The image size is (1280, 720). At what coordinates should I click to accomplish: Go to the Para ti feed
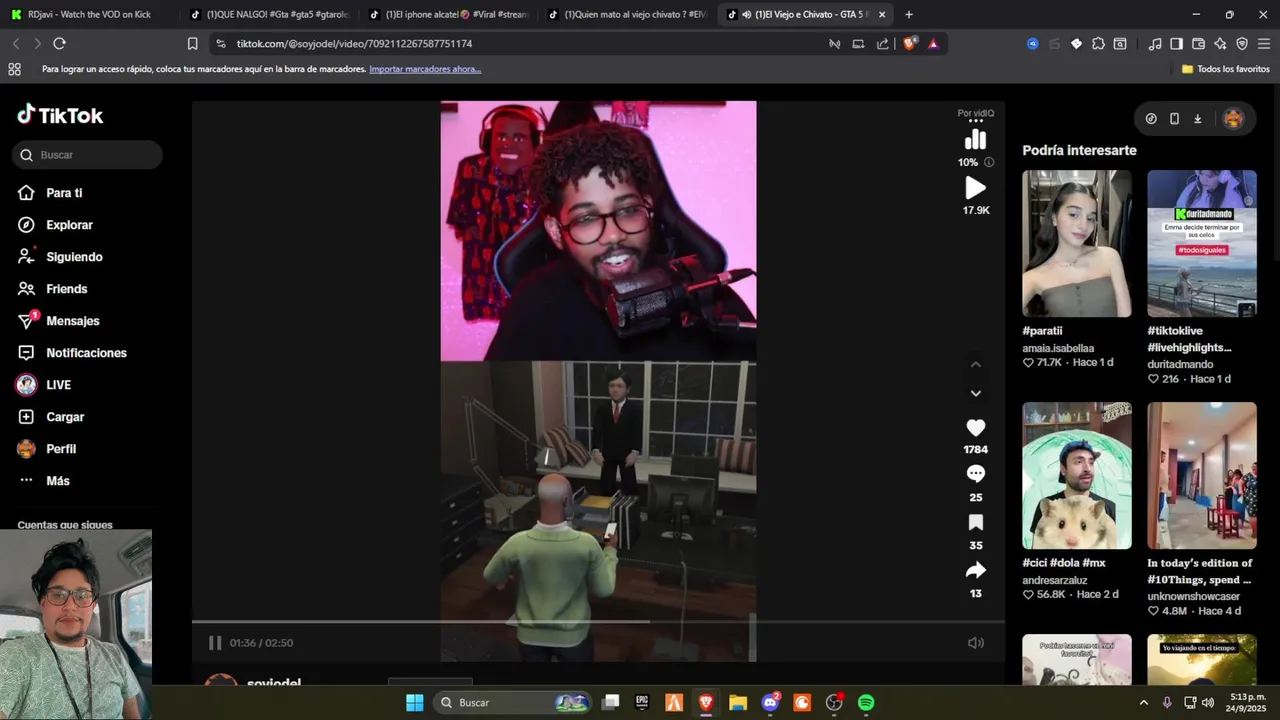tap(64, 193)
